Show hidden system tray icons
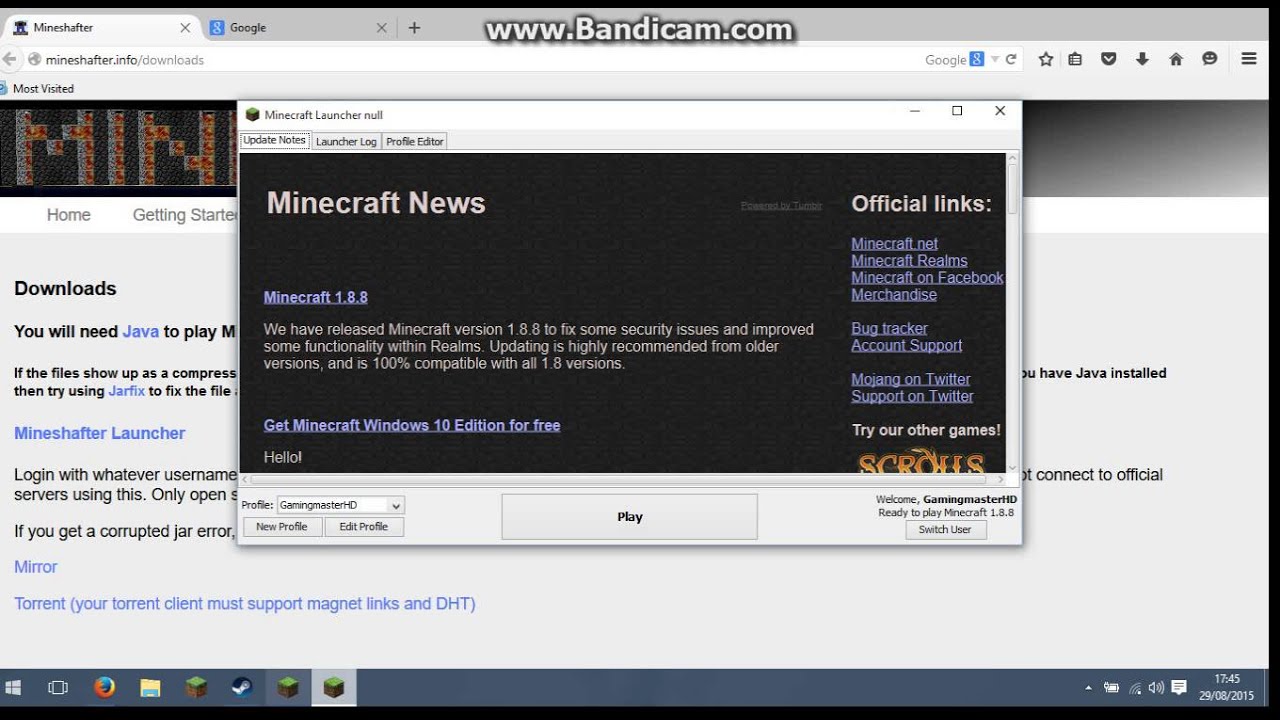Screen dimensions: 1280x720 click(1088, 688)
